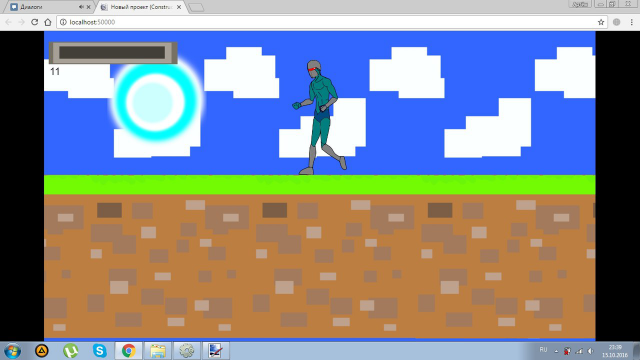
Task: Close the Новый проект tab
Action: pyautogui.click(x=179, y=7)
